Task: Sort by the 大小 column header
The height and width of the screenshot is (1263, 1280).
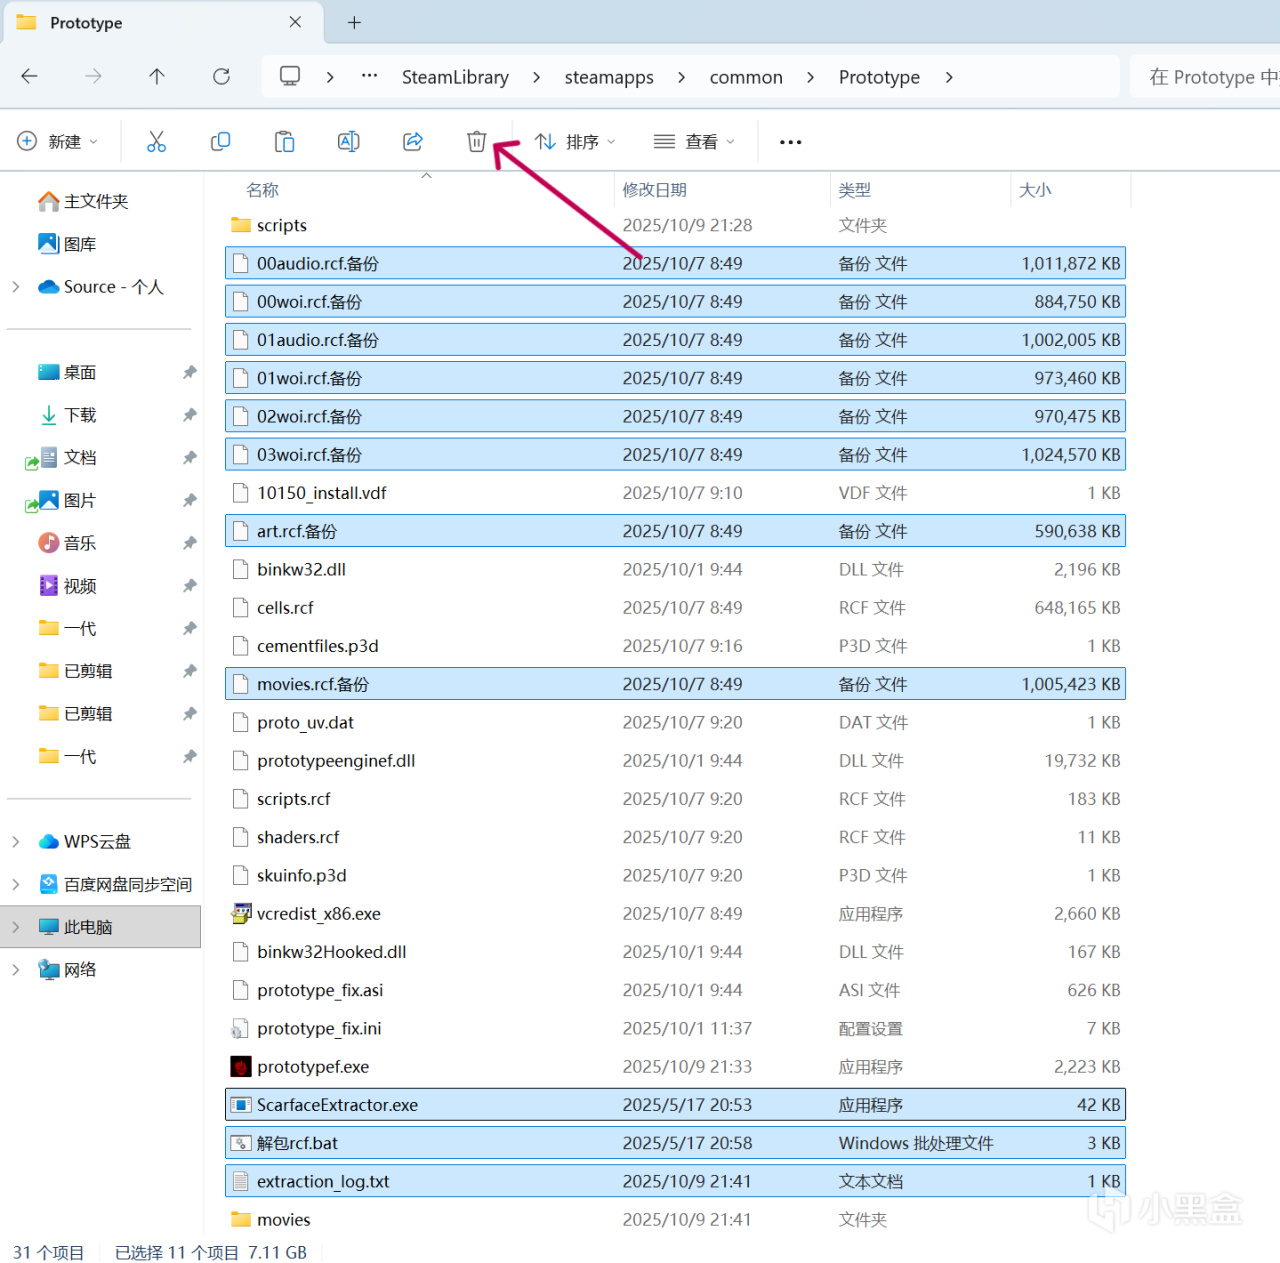Action: click(x=1035, y=190)
